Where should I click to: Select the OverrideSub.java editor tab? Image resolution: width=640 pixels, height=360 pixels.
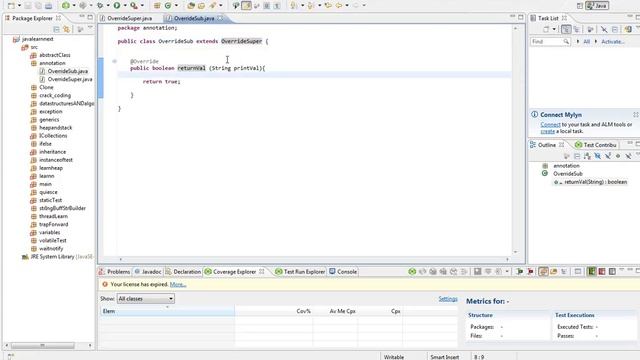(194, 18)
